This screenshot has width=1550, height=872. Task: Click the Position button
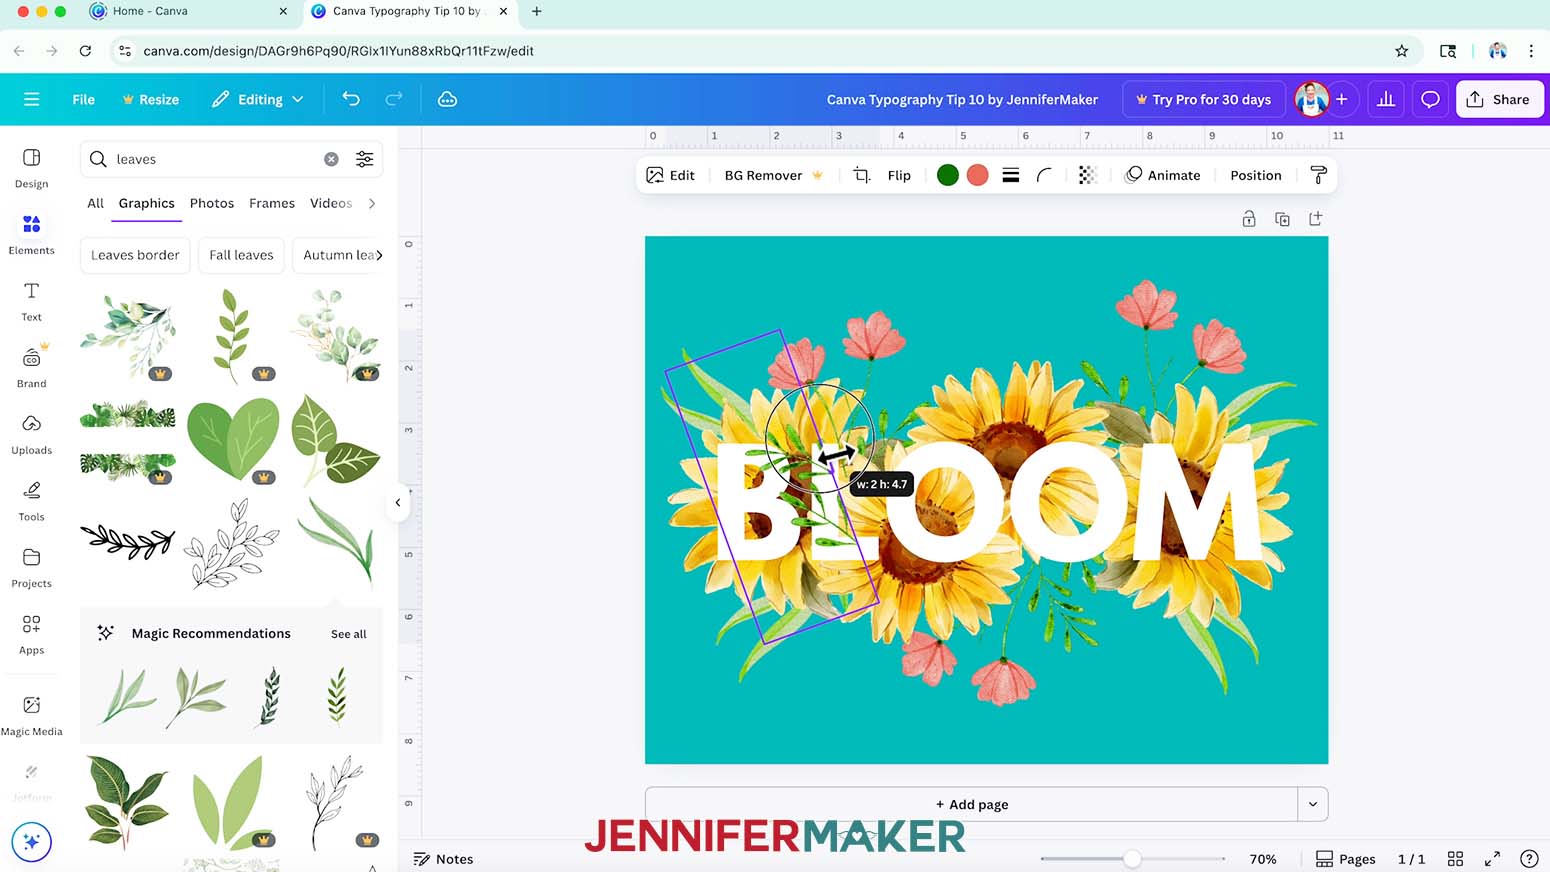coord(1256,175)
